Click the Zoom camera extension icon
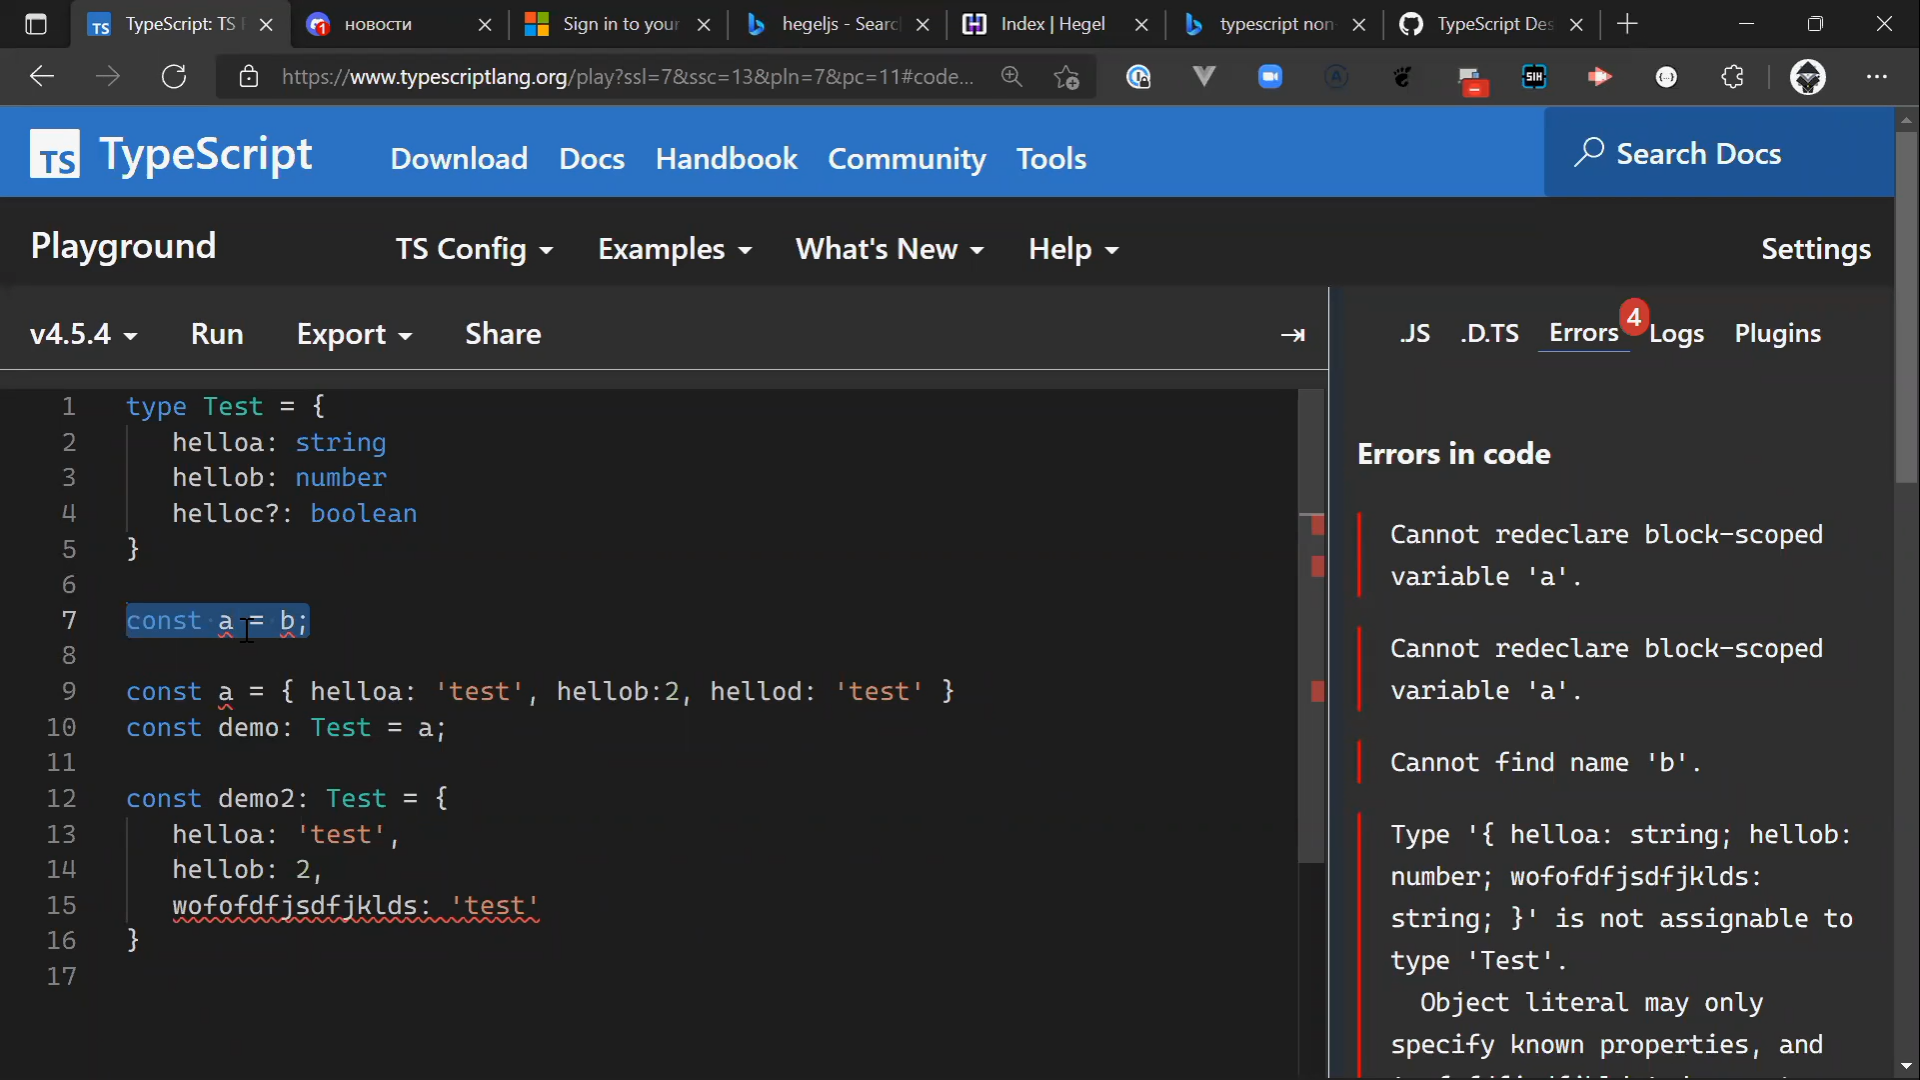Screen dimensions: 1920x1080 point(1270,77)
